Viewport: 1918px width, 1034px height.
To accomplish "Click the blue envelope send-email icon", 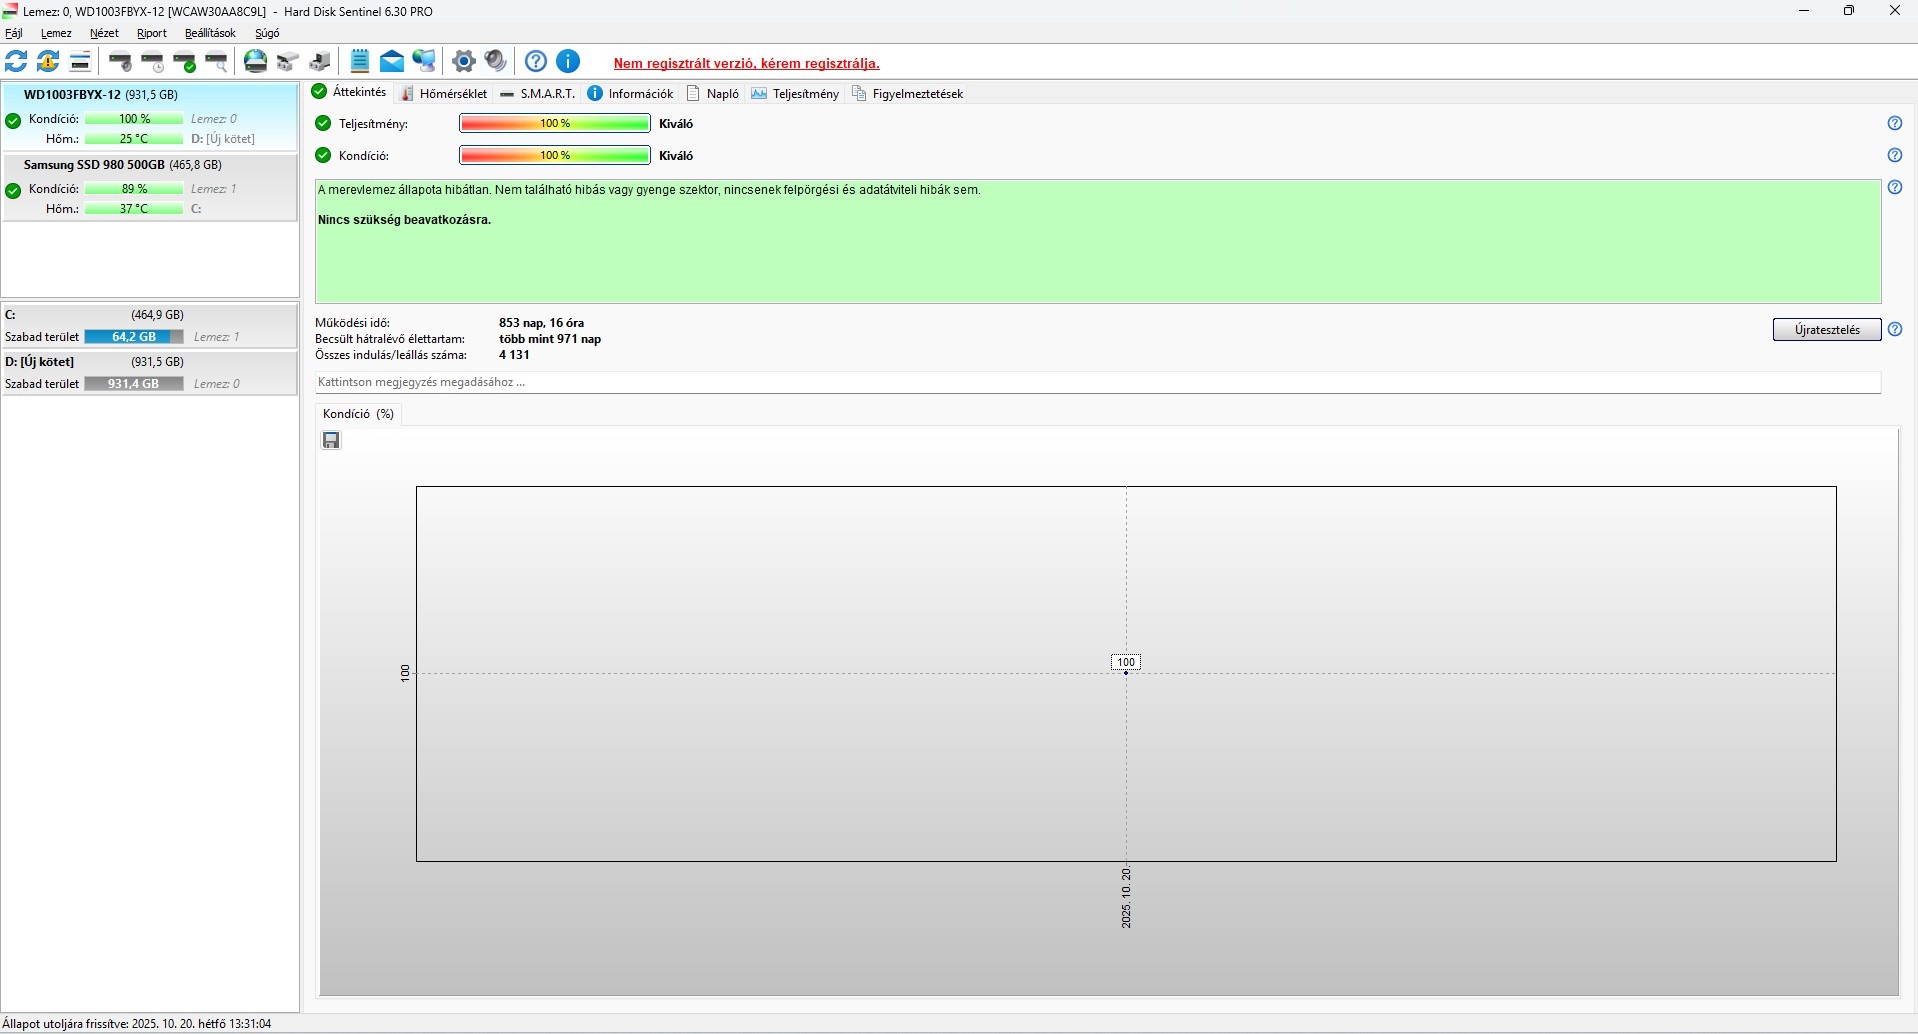I will (x=392, y=62).
